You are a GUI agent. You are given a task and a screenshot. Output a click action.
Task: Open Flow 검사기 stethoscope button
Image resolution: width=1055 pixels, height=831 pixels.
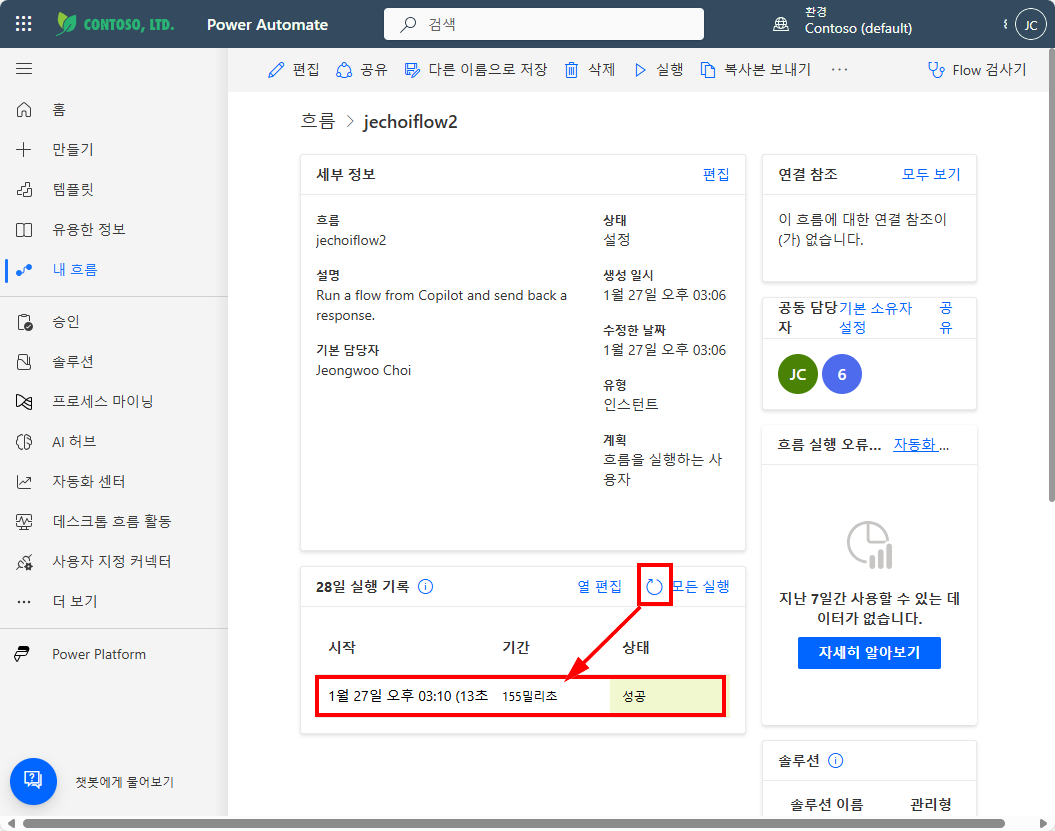977,69
